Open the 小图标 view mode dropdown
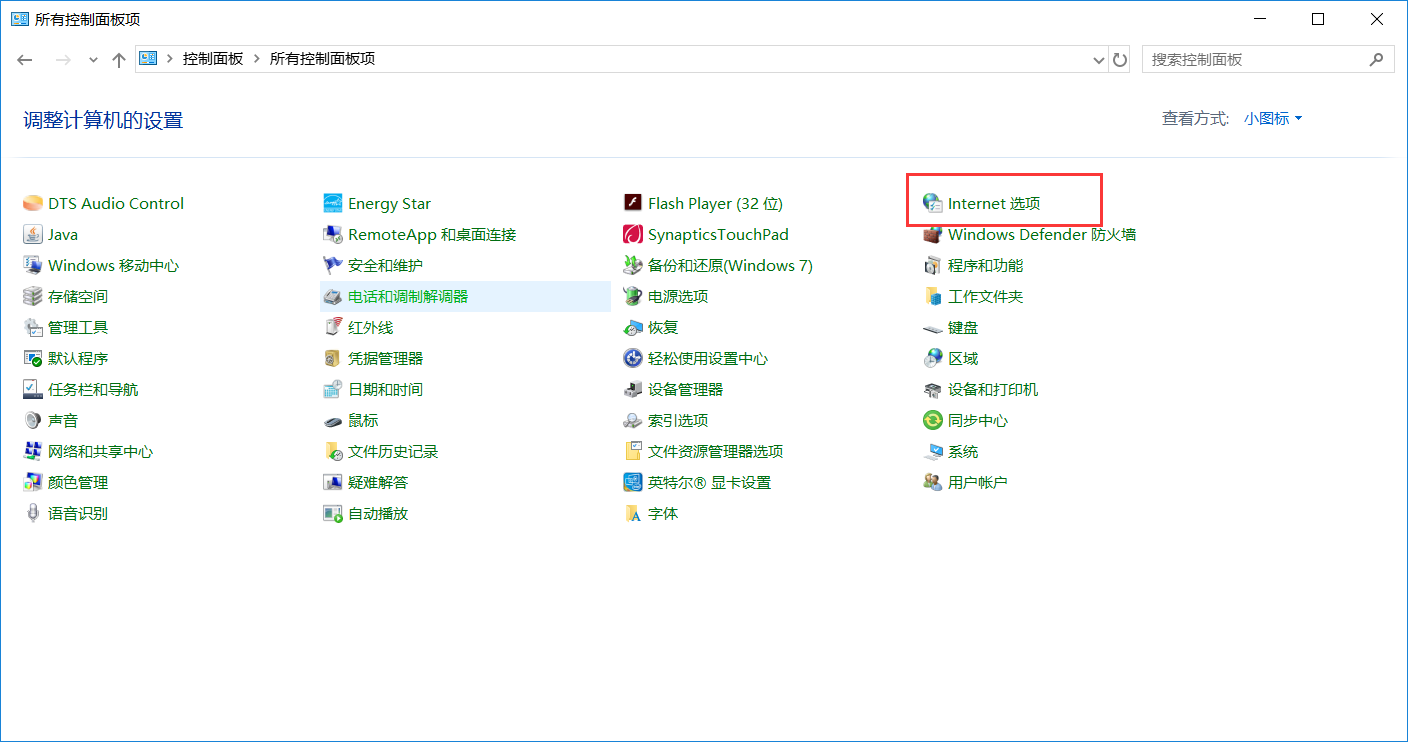1408x742 pixels. pos(1273,119)
